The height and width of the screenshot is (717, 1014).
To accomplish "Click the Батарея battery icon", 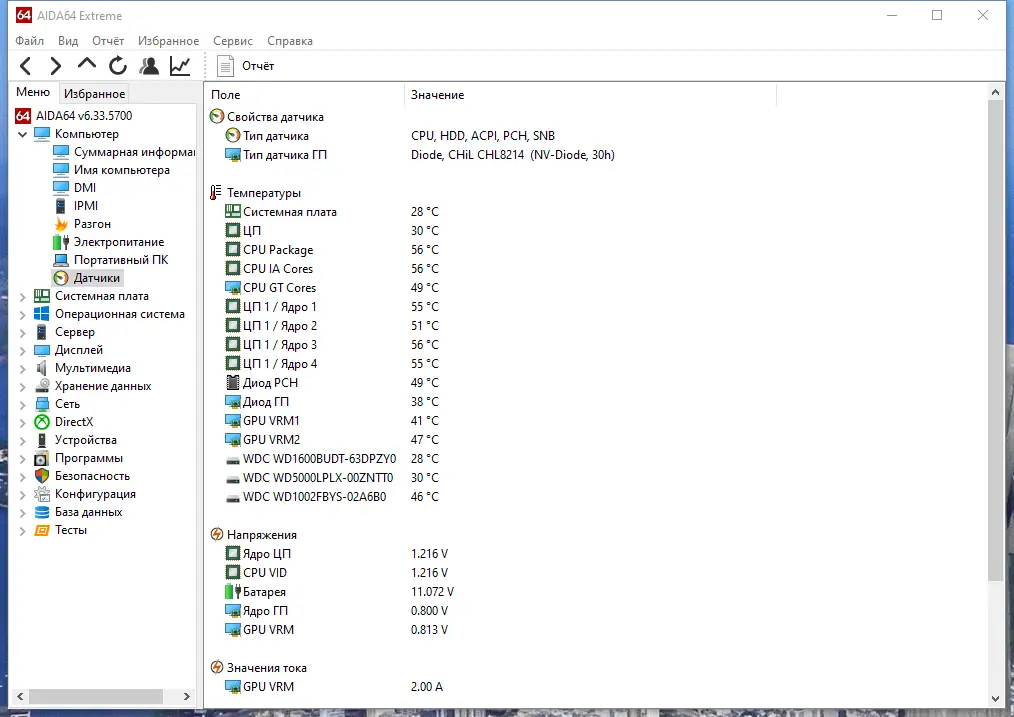I will [233, 592].
